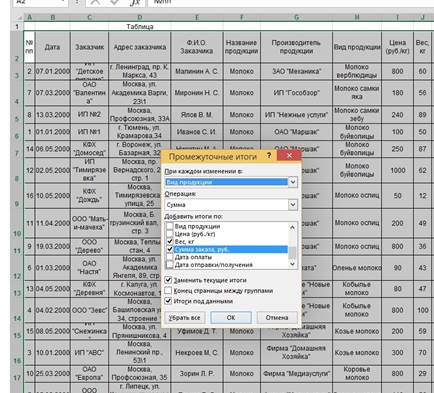Click the 'Название продукции' header cell
The width and height of the screenshot is (434, 393).
click(242, 47)
